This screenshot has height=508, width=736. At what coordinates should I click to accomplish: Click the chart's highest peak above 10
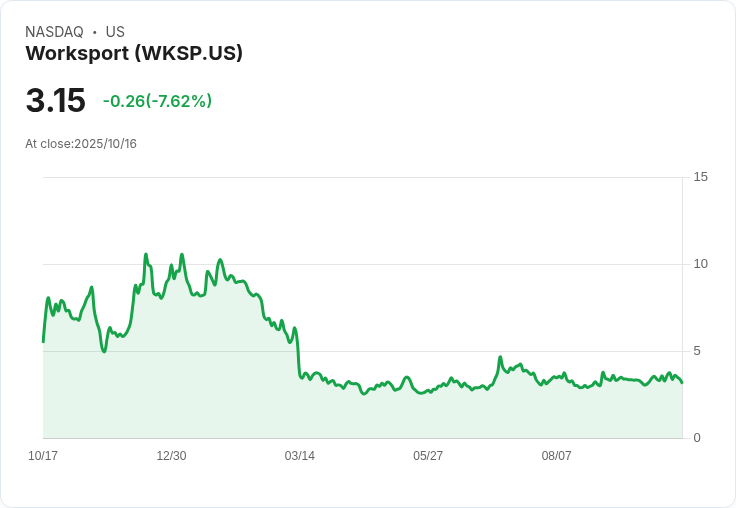click(146, 254)
